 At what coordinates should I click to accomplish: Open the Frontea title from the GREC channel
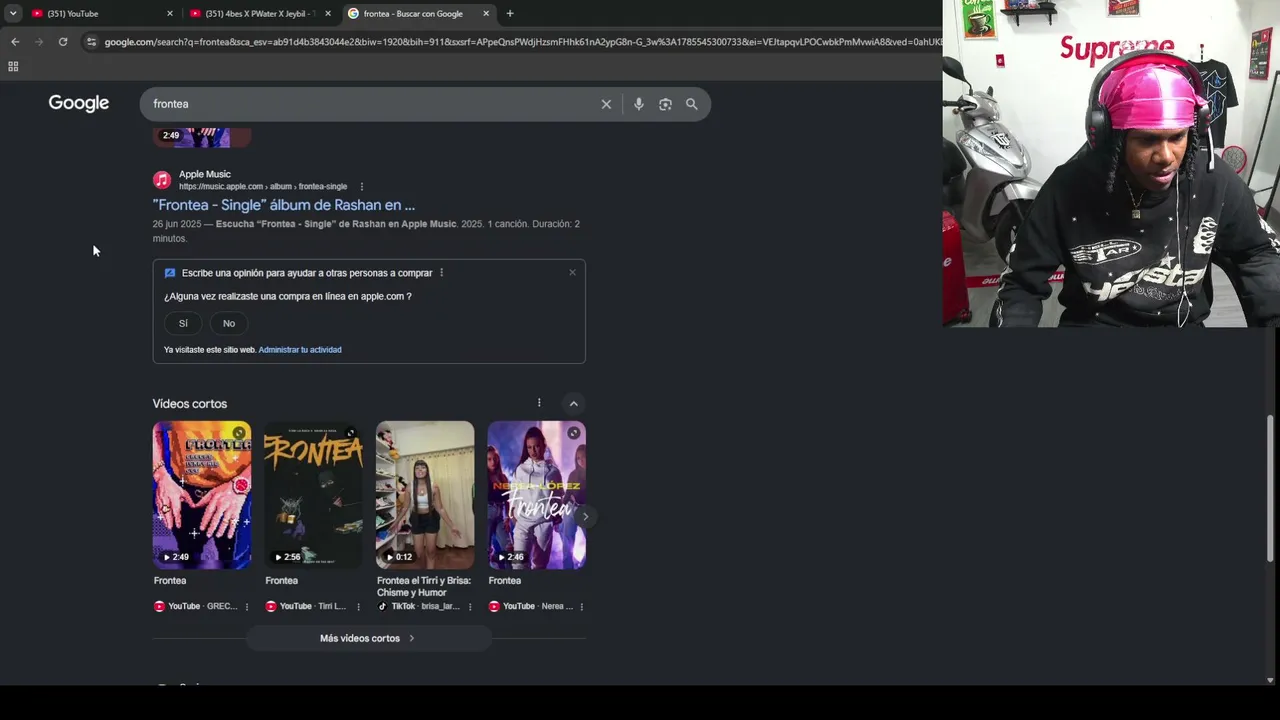click(170, 581)
